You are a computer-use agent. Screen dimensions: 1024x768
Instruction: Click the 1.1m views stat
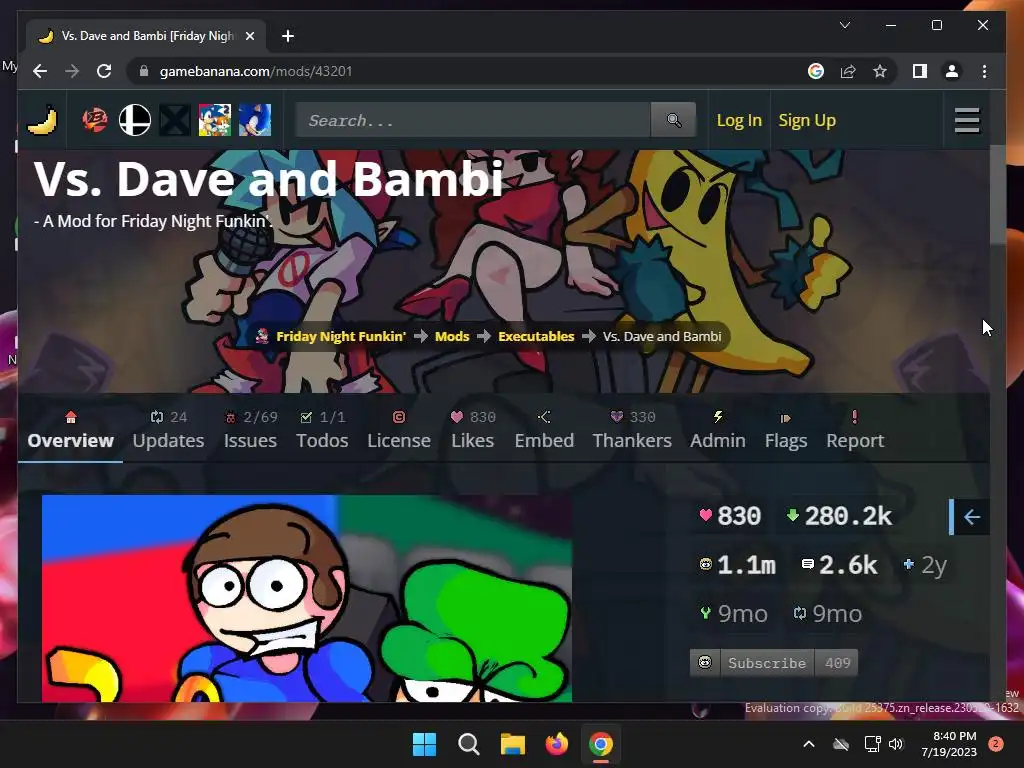pyautogui.click(x=737, y=565)
